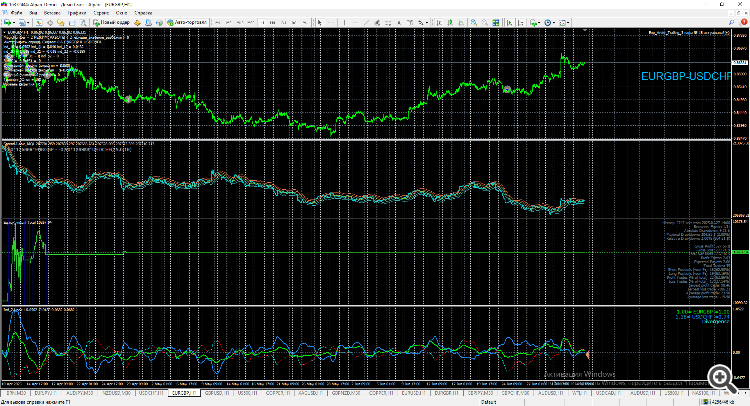Open the Strategy Tester icon

(x=83, y=22)
